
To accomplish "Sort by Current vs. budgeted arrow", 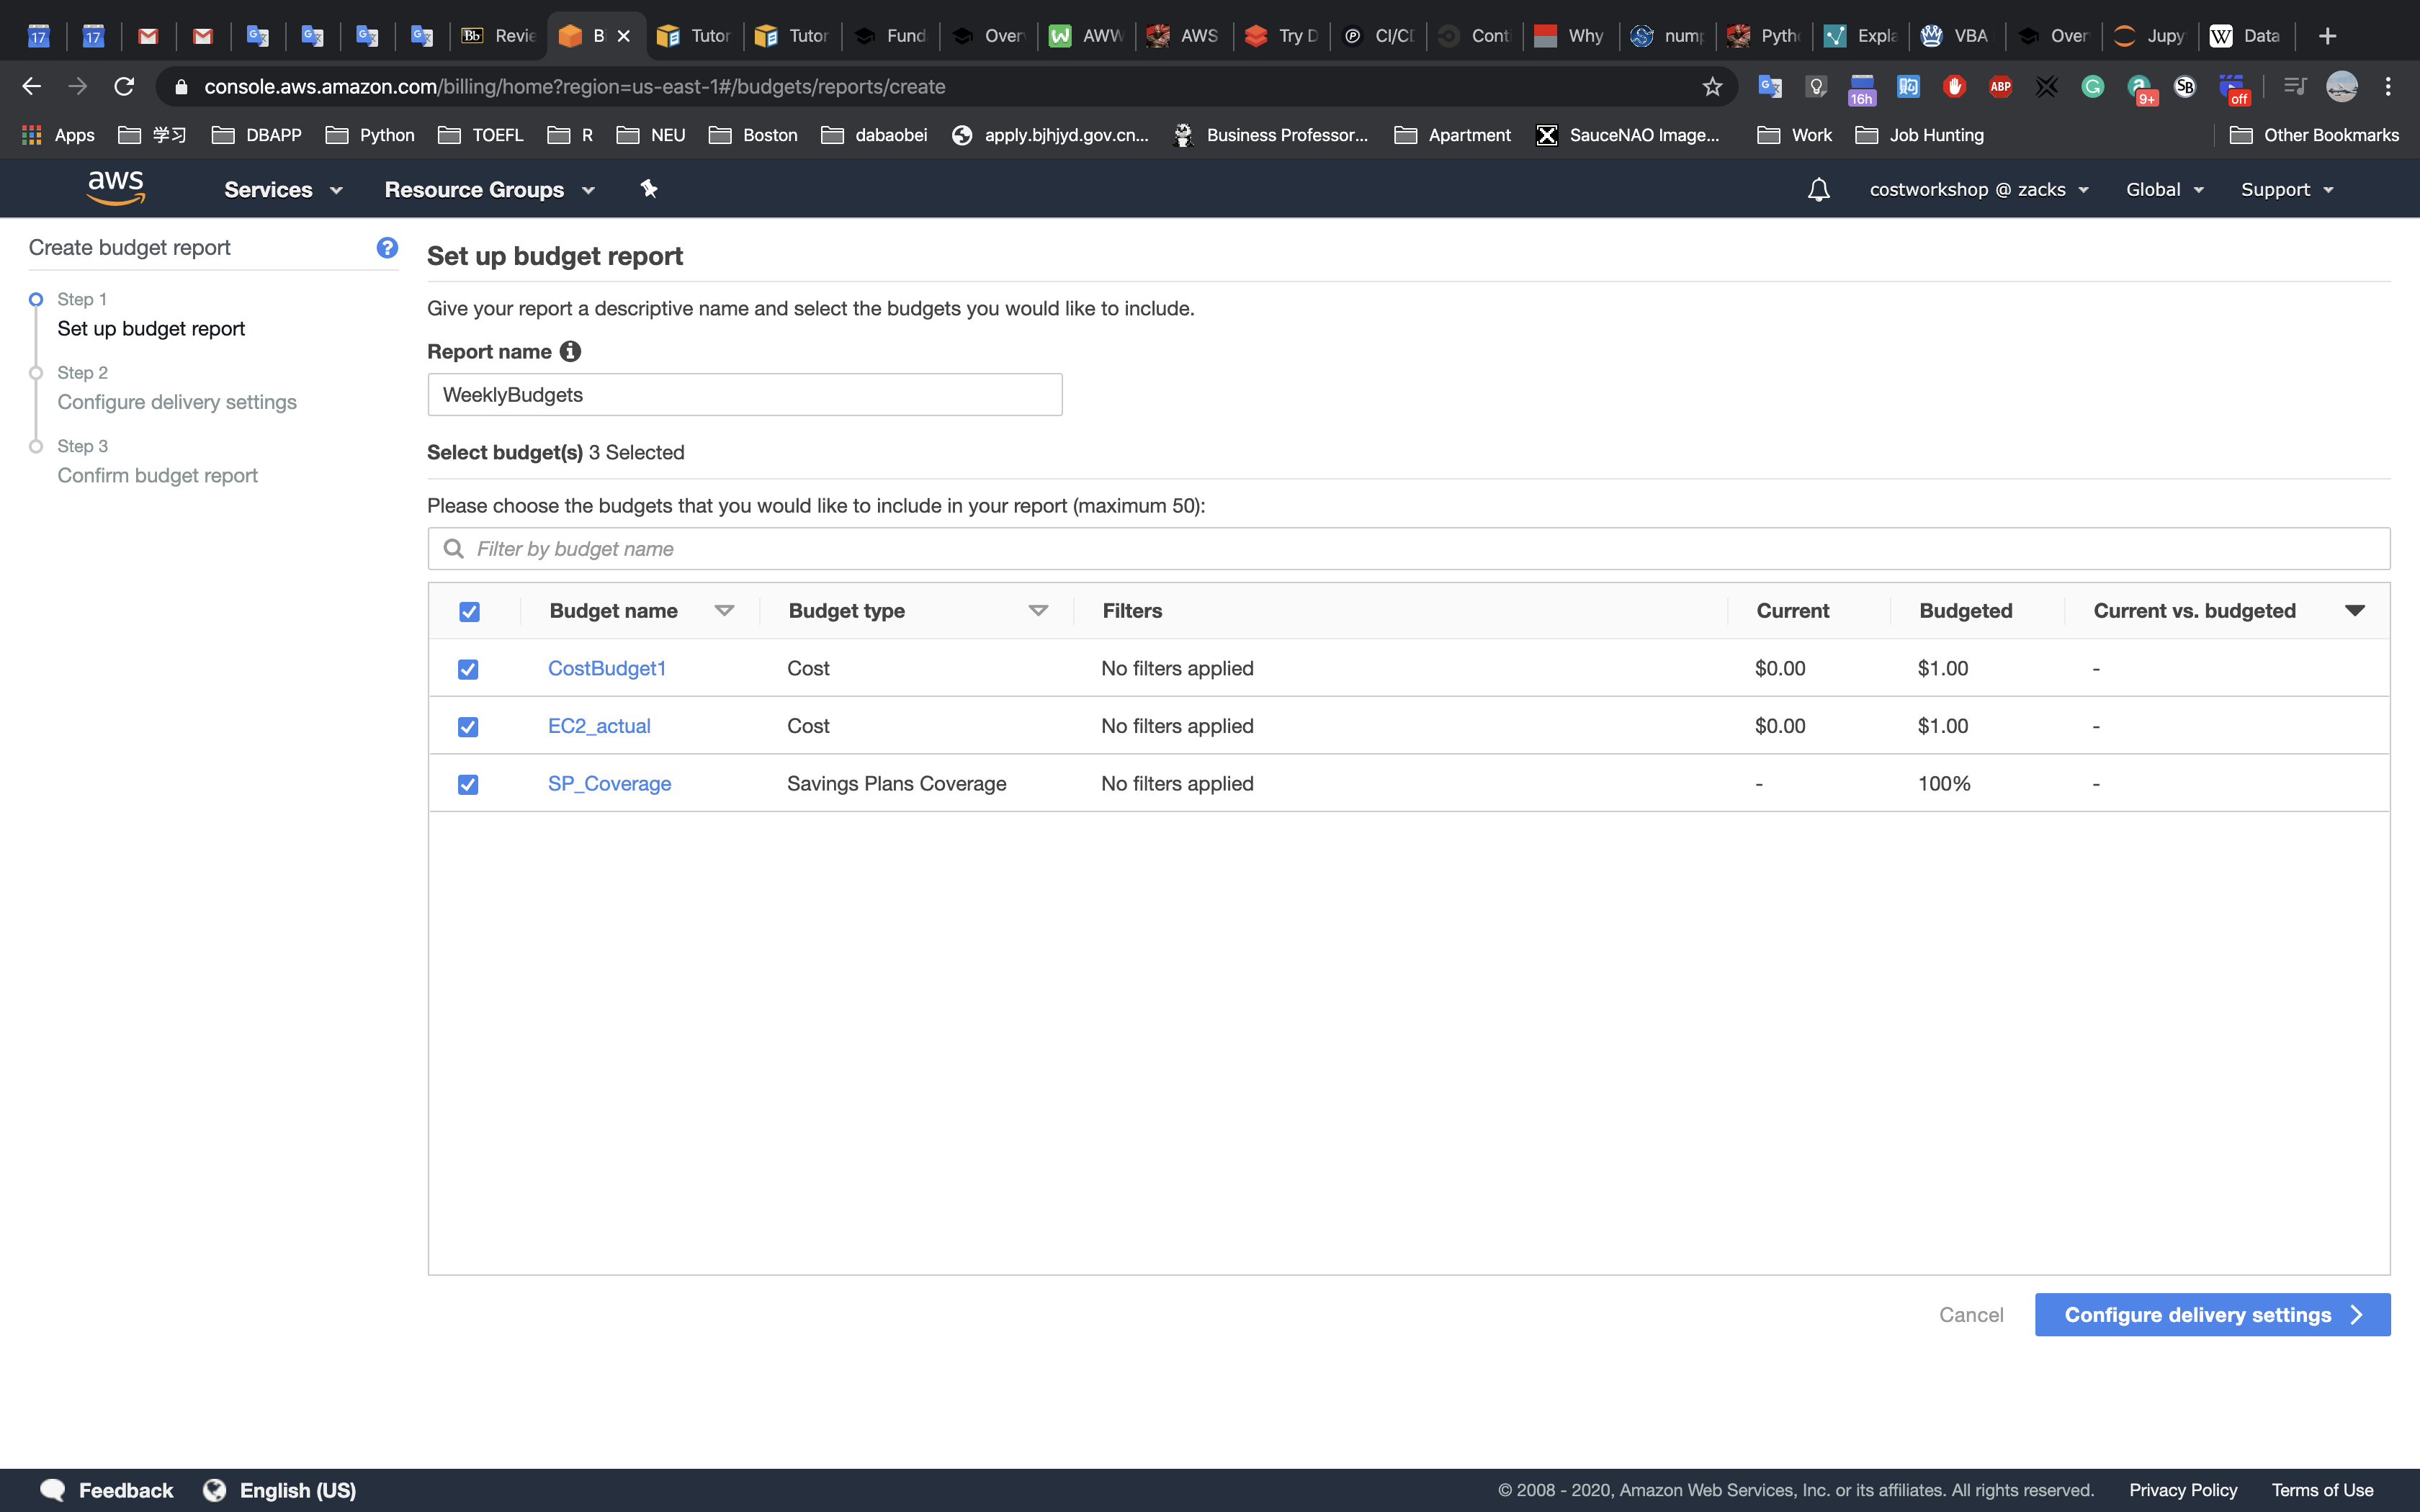I will click(x=2354, y=611).
